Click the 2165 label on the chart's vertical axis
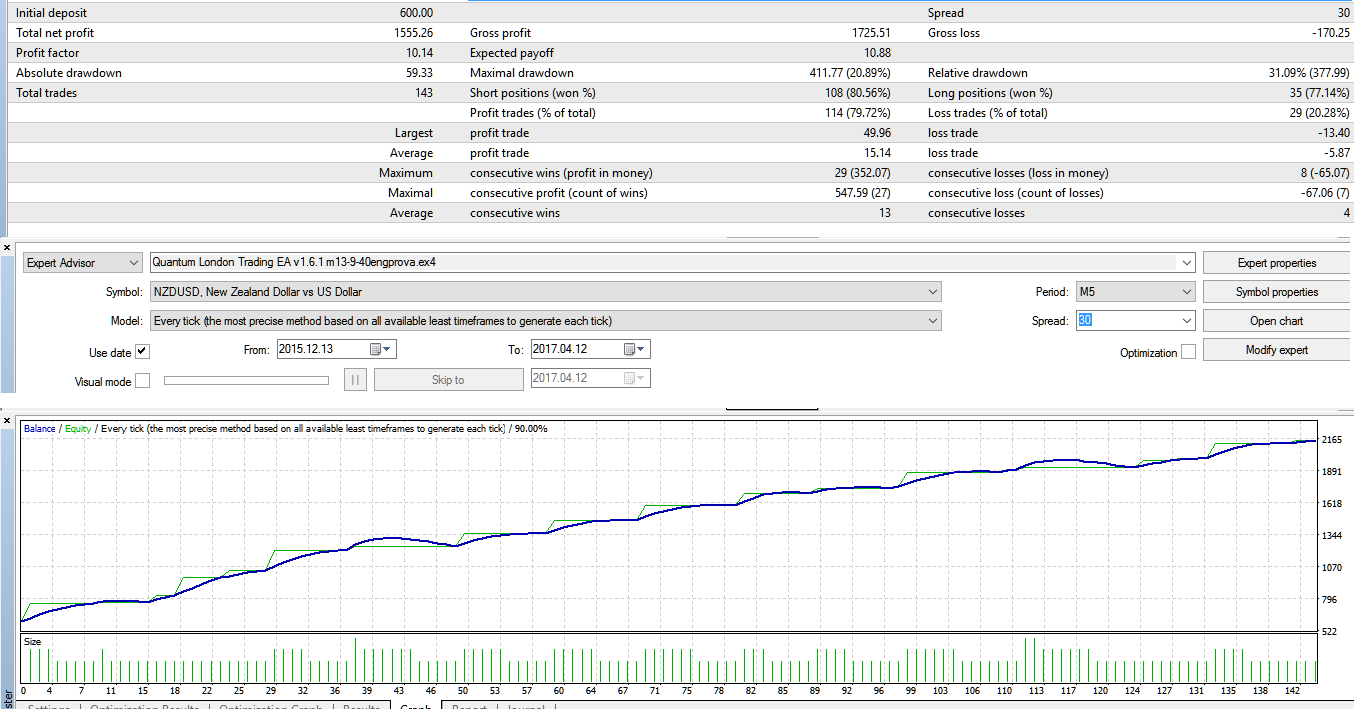The image size is (1354, 718). (x=1332, y=440)
